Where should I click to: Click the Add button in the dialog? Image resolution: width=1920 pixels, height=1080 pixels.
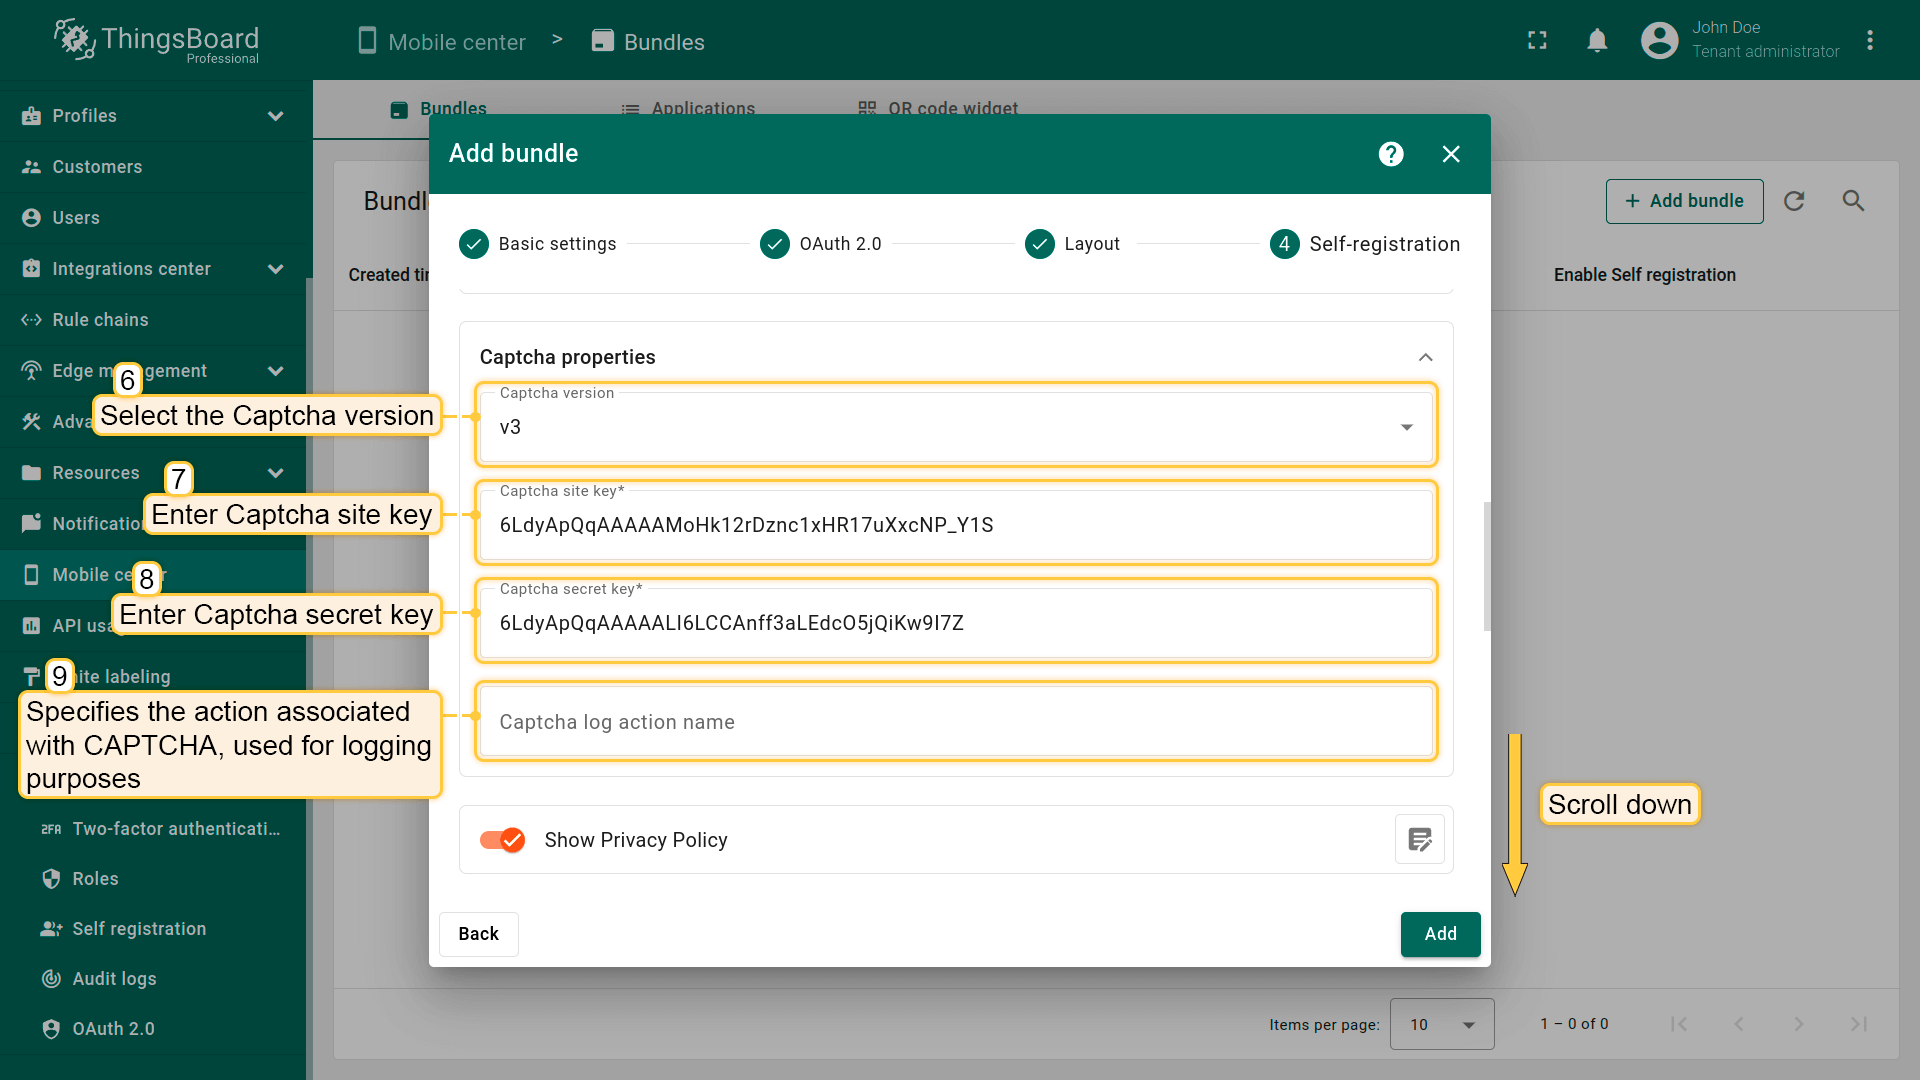[1440, 934]
